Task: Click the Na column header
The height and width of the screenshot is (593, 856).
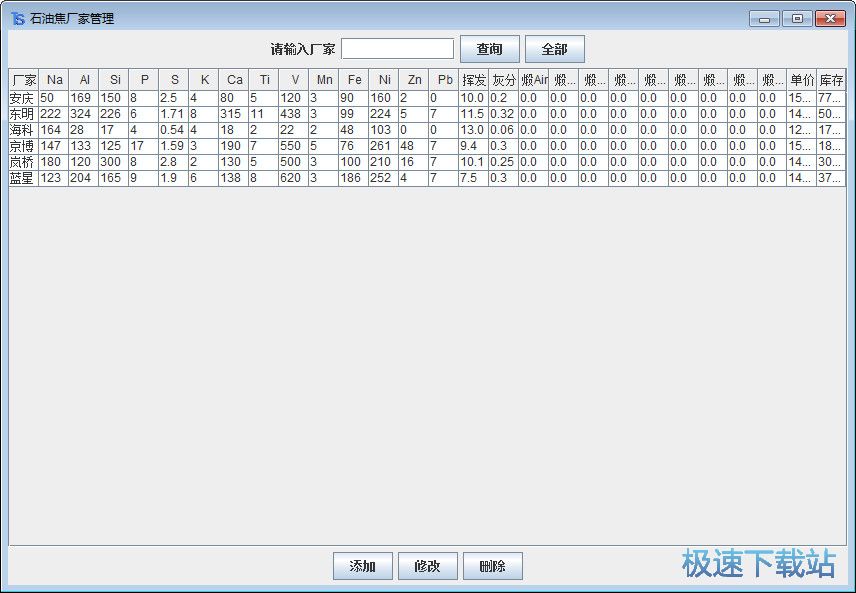Action: (x=54, y=80)
